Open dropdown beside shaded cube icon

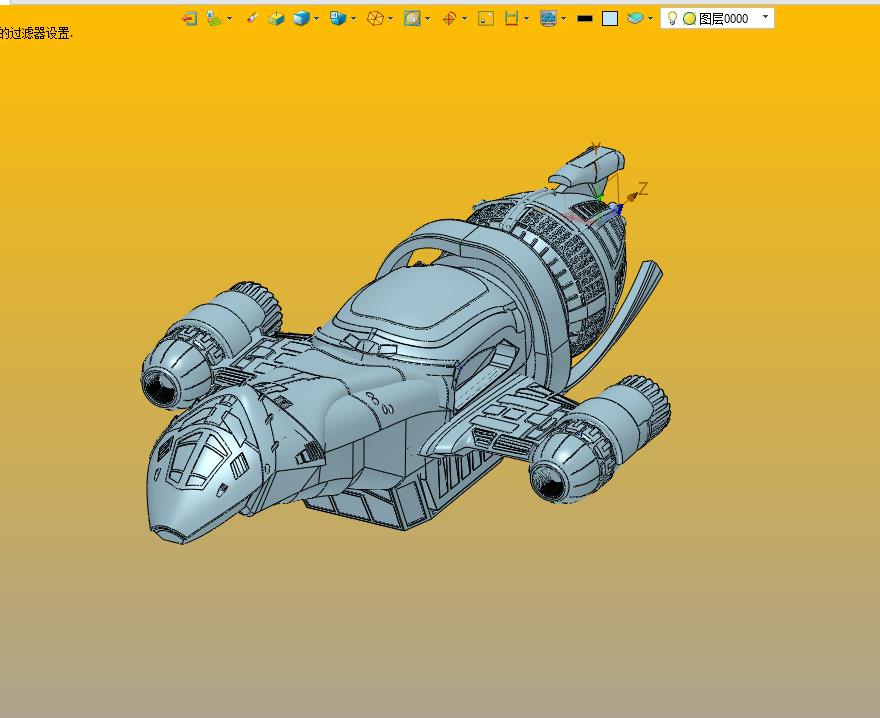pos(317,19)
